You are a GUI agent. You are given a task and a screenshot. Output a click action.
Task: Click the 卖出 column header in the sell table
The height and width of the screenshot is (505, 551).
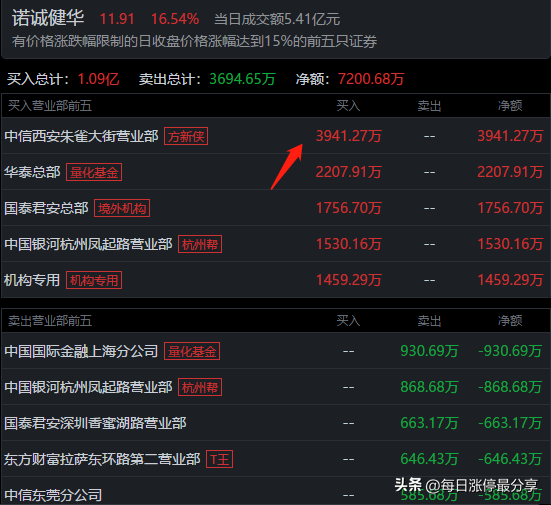[x=429, y=321]
